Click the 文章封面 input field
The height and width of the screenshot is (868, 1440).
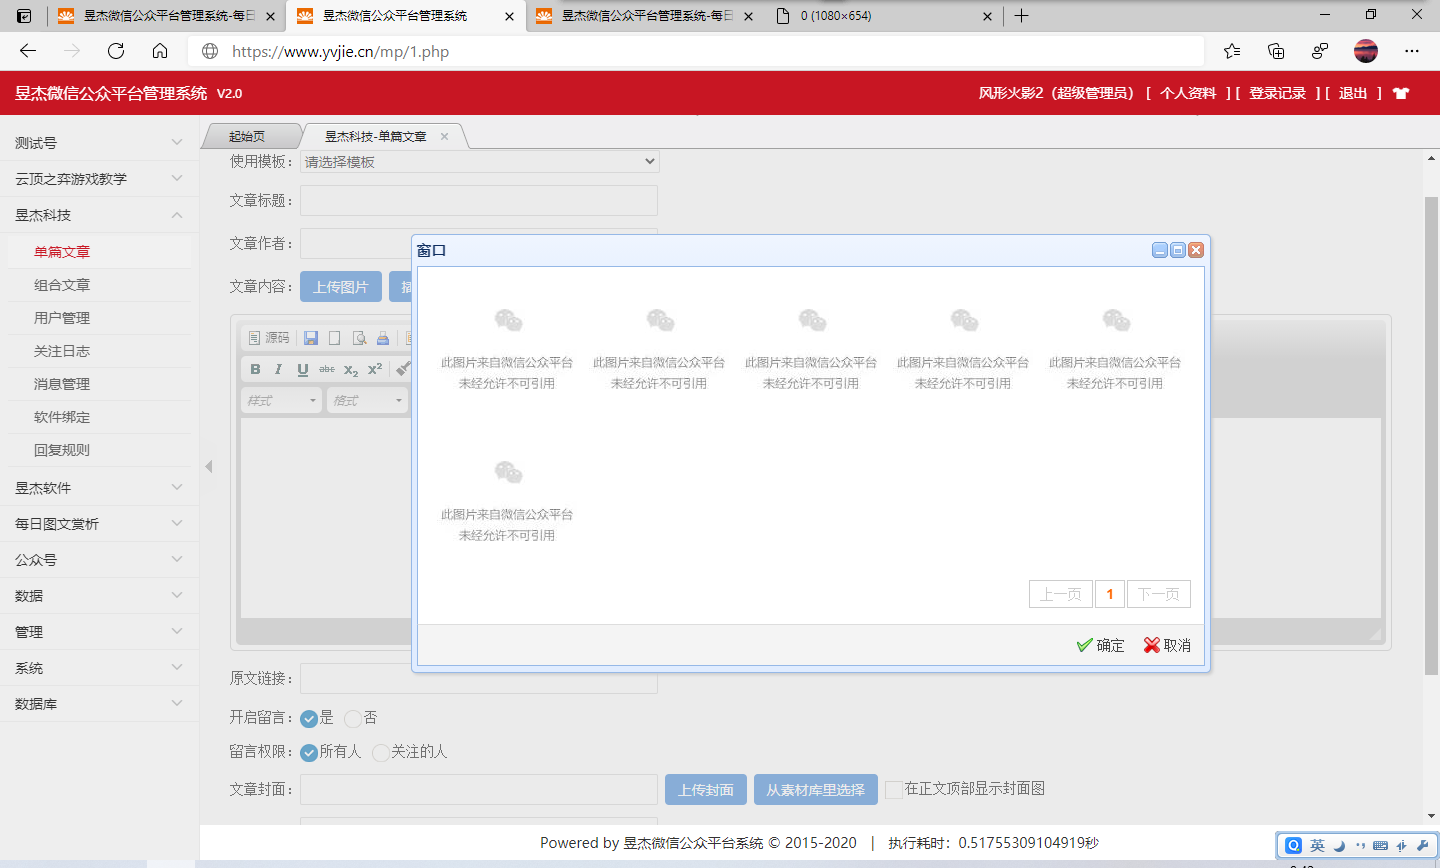pos(479,789)
